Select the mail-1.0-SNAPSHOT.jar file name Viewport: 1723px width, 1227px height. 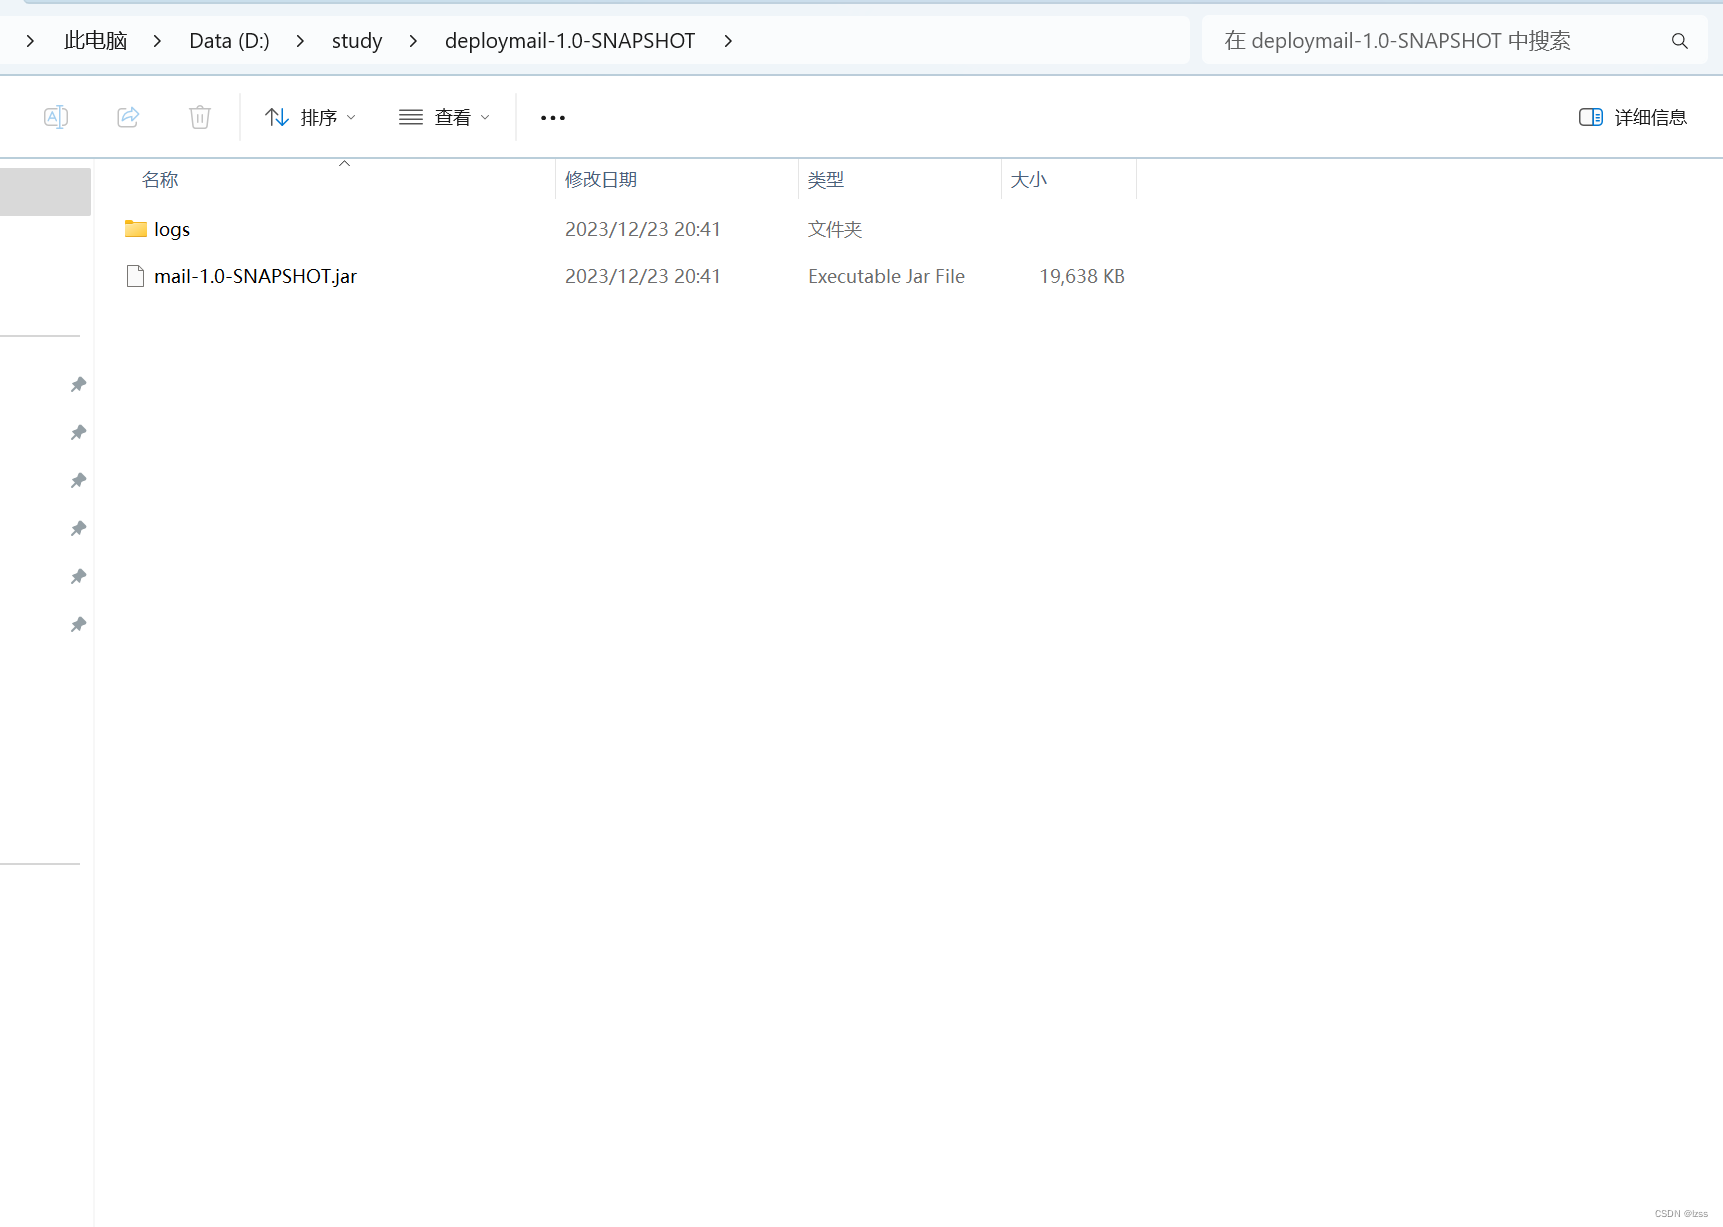(x=255, y=276)
